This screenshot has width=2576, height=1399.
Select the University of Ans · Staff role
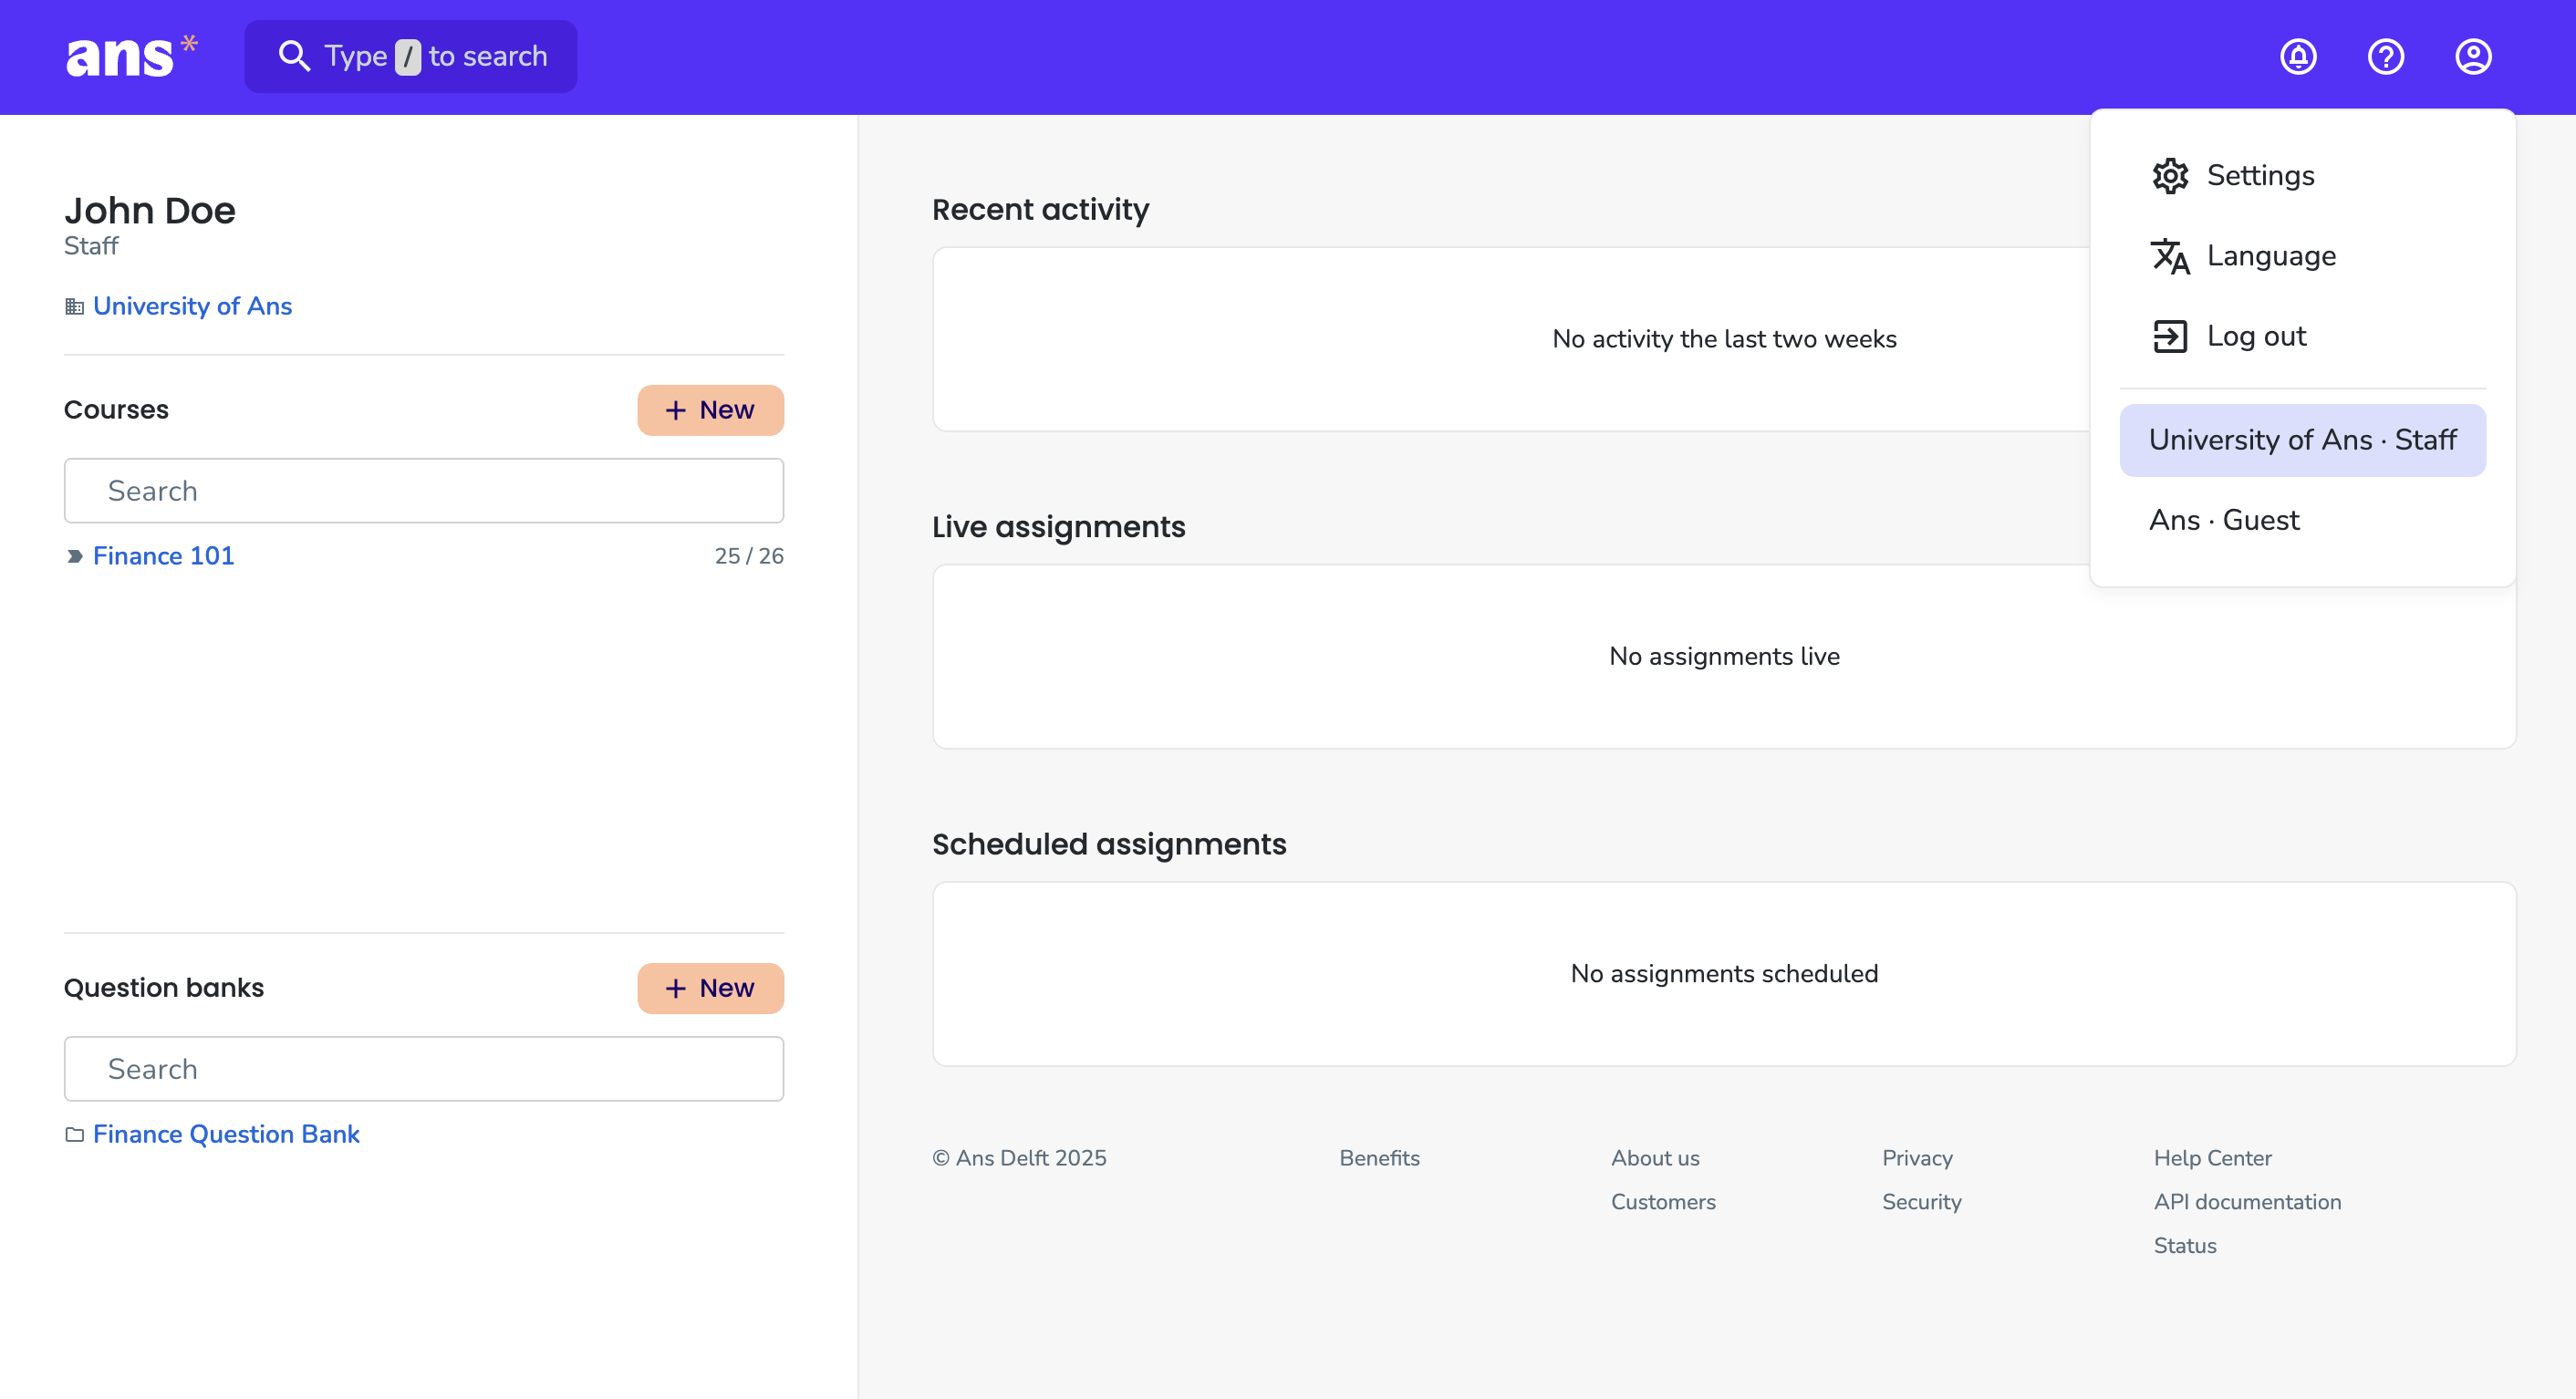[2302, 439]
